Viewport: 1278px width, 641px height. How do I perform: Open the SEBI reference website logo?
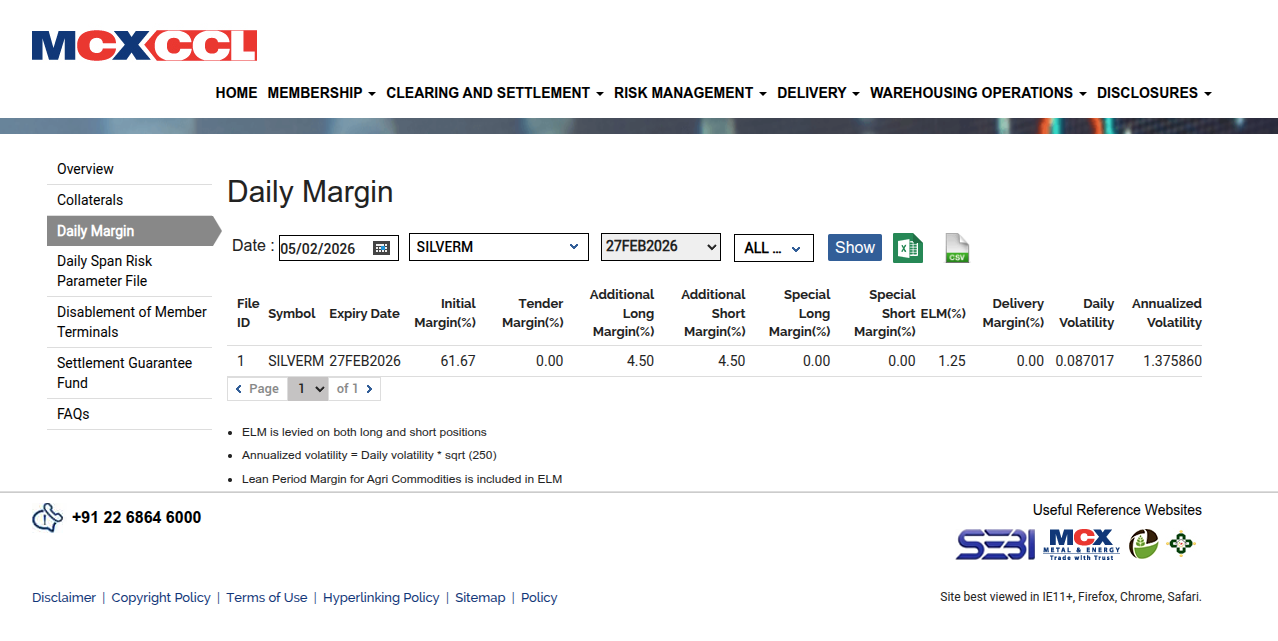tap(995, 544)
